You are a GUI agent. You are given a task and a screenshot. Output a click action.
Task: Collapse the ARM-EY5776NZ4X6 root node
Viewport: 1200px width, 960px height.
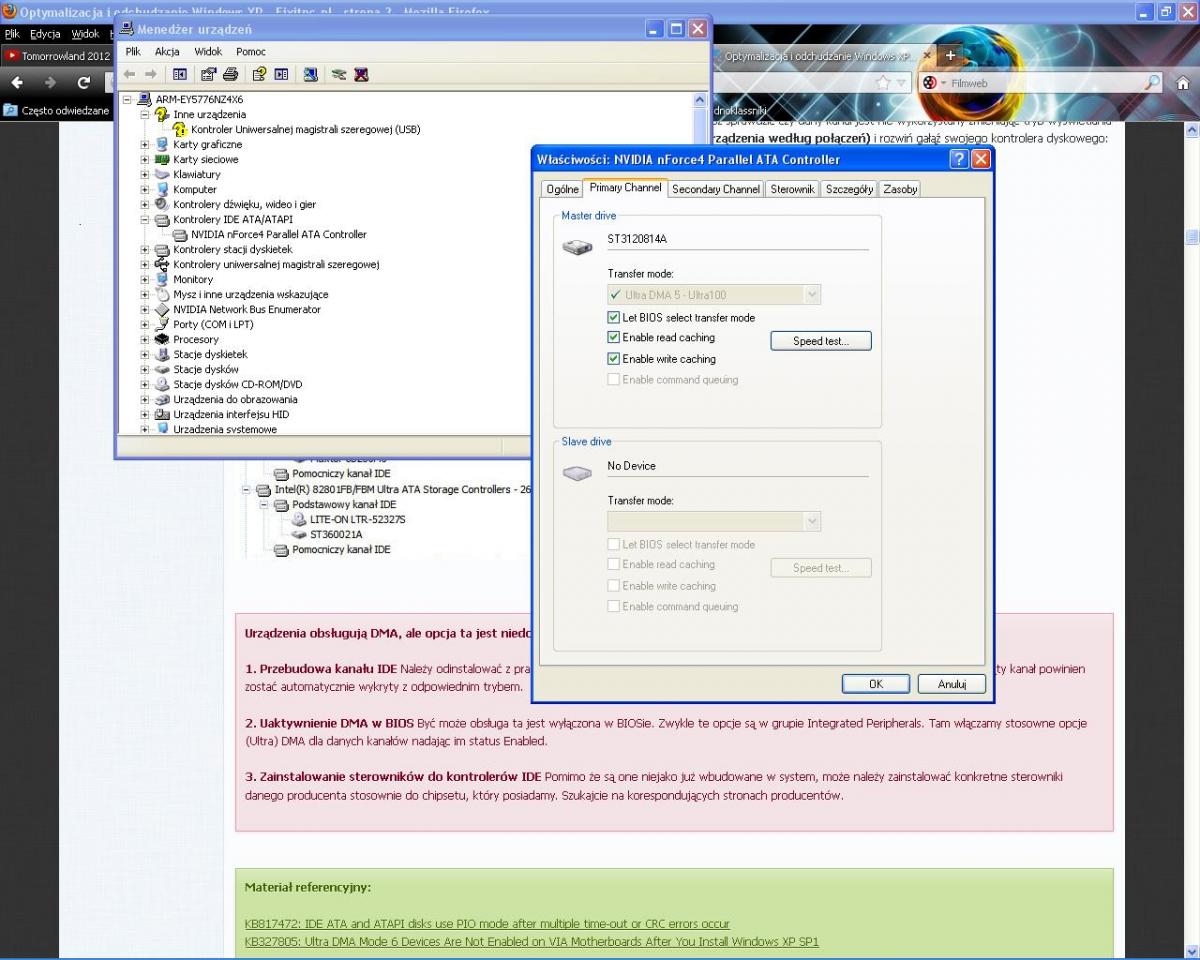127,100
